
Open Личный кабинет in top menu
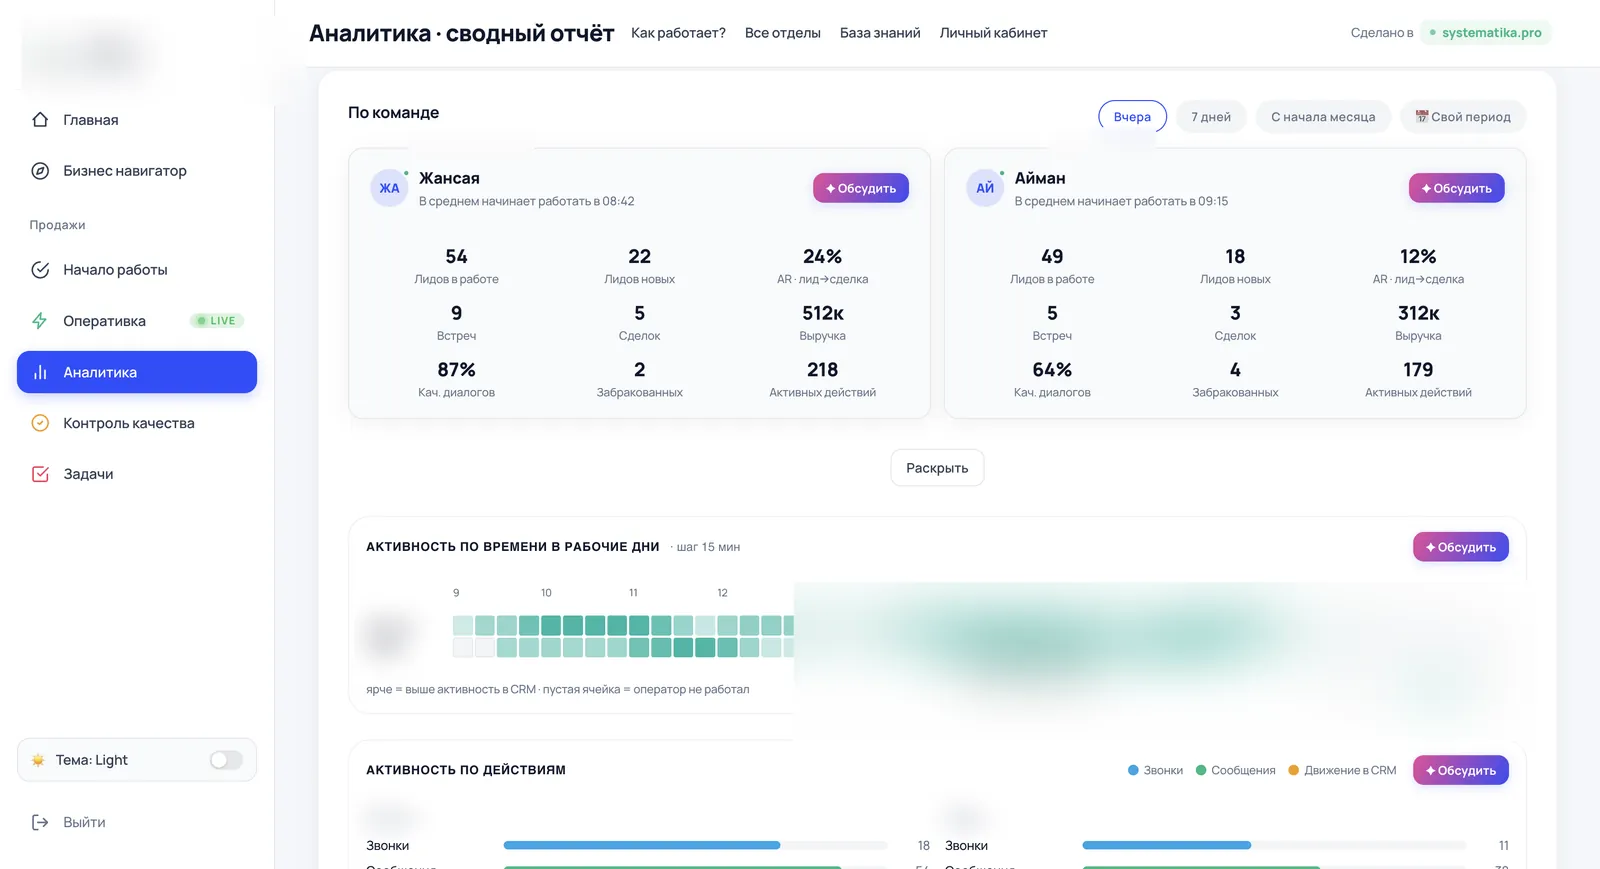tap(993, 33)
